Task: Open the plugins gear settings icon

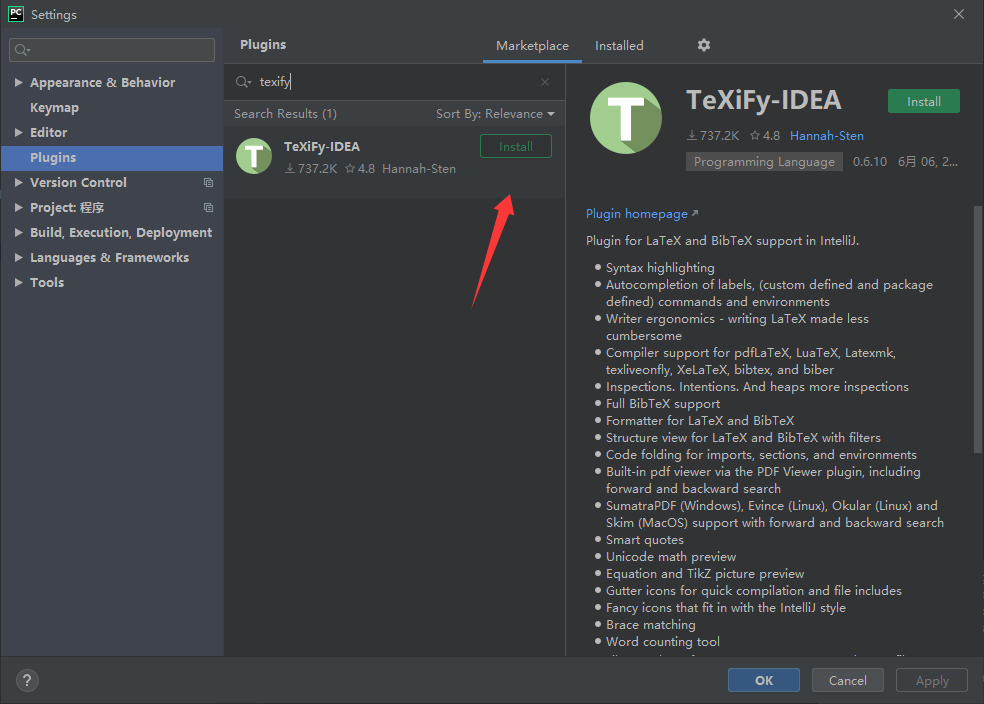Action: (x=703, y=45)
